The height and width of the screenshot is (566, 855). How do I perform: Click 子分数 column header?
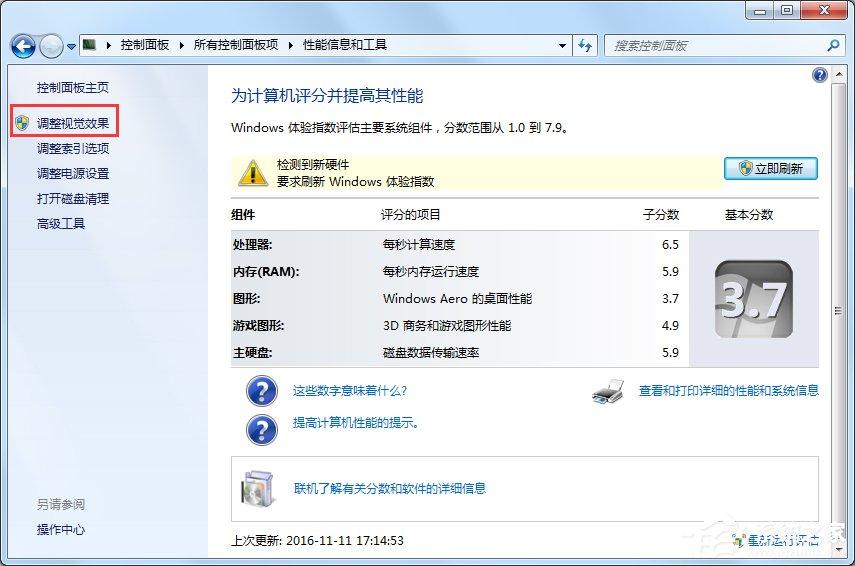pyautogui.click(x=661, y=215)
